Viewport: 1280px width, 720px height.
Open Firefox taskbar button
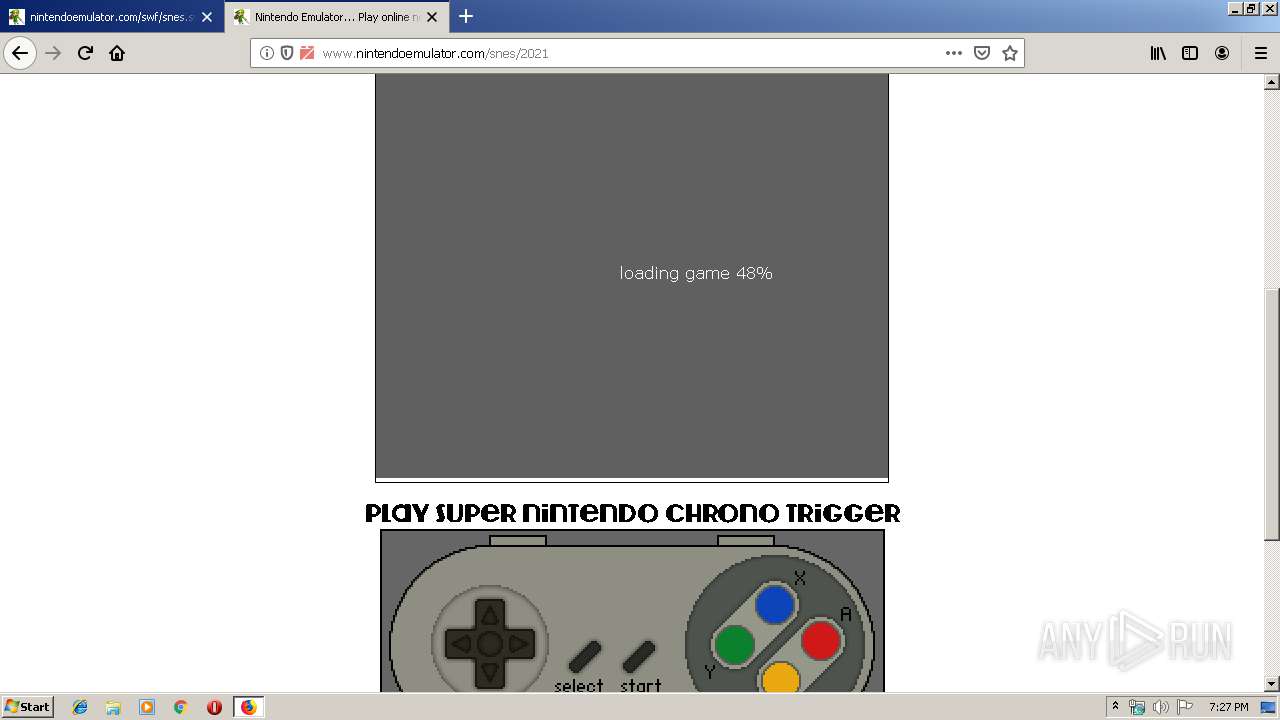[x=248, y=707]
